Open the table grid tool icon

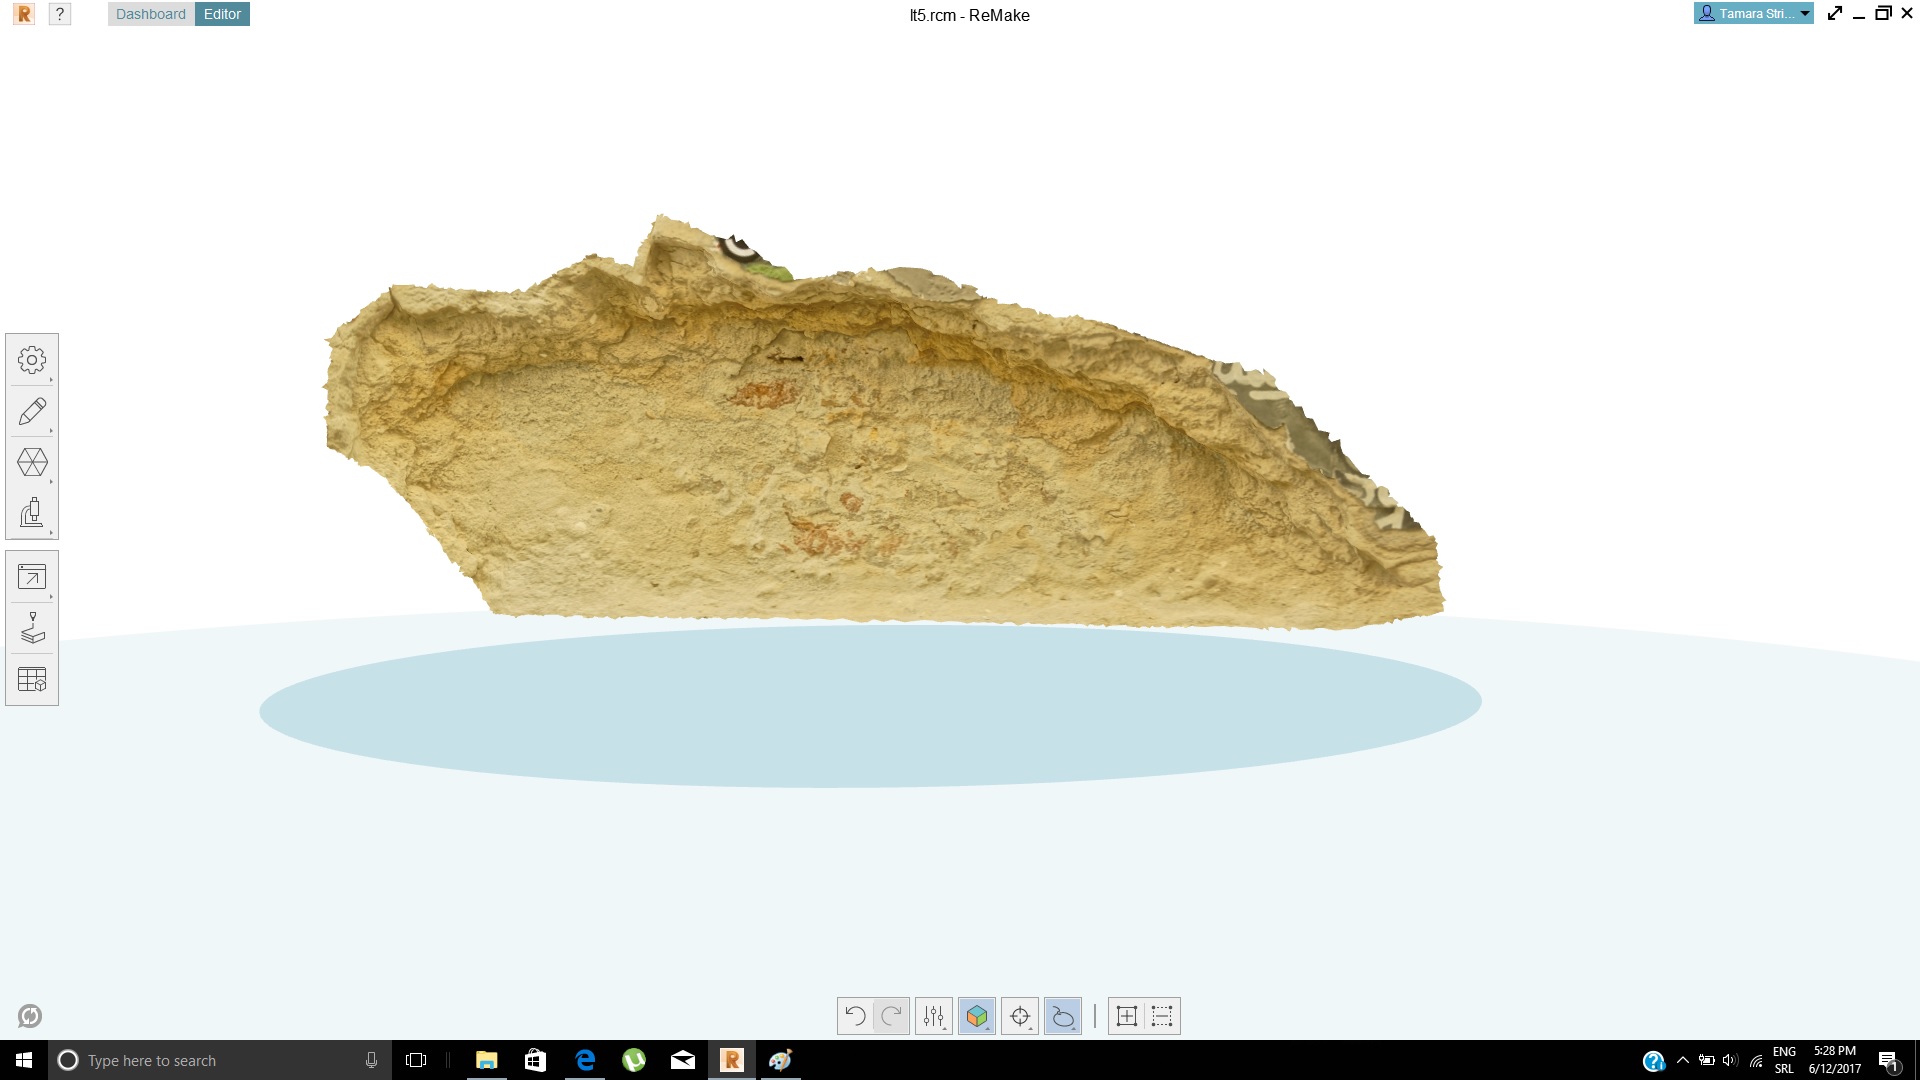pos(32,680)
